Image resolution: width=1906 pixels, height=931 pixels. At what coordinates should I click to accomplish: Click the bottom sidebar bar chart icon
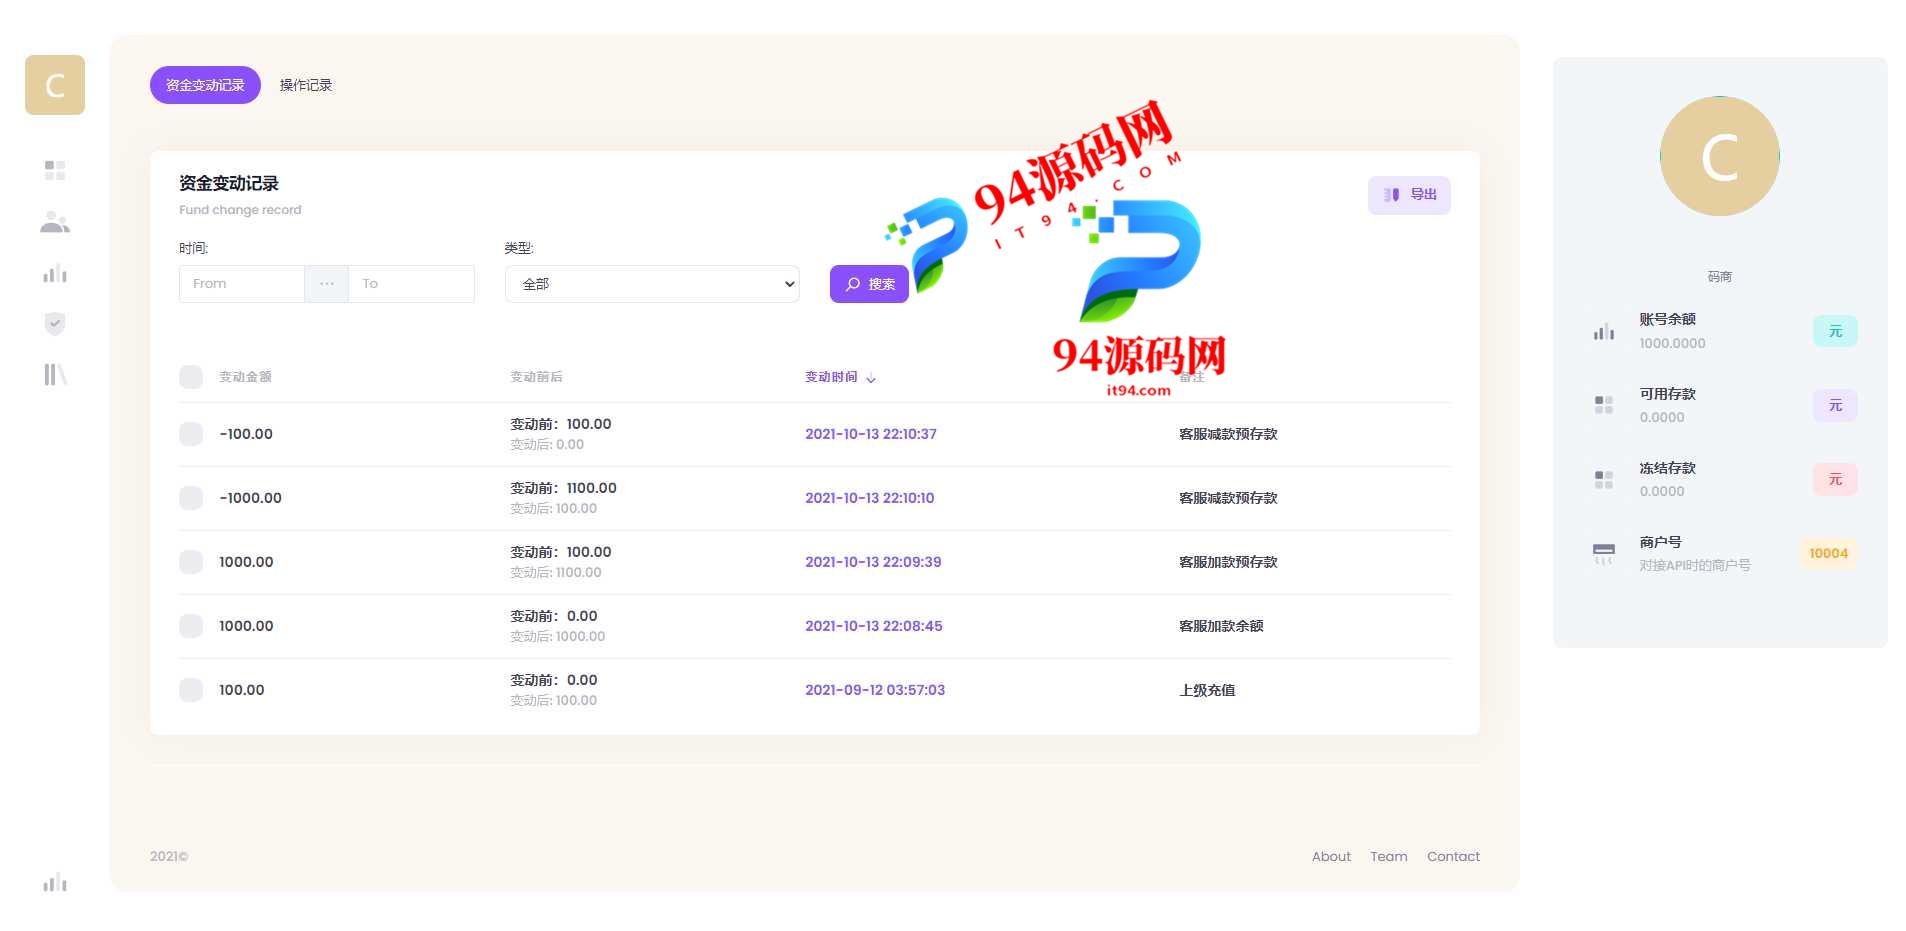55,882
